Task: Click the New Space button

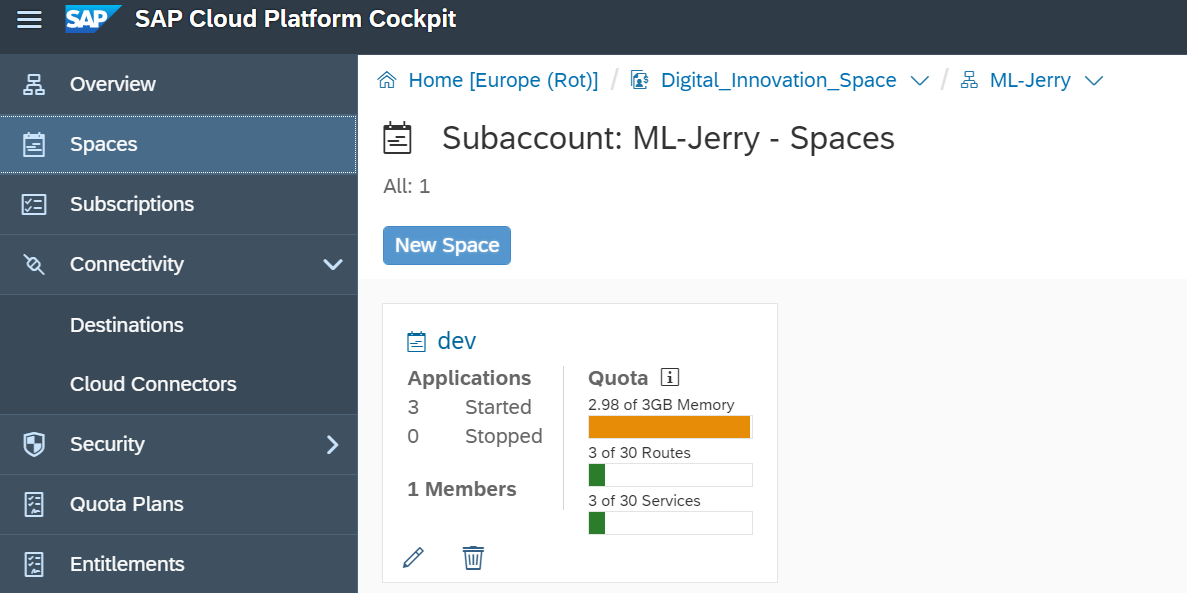Action: click(x=447, y=246)
